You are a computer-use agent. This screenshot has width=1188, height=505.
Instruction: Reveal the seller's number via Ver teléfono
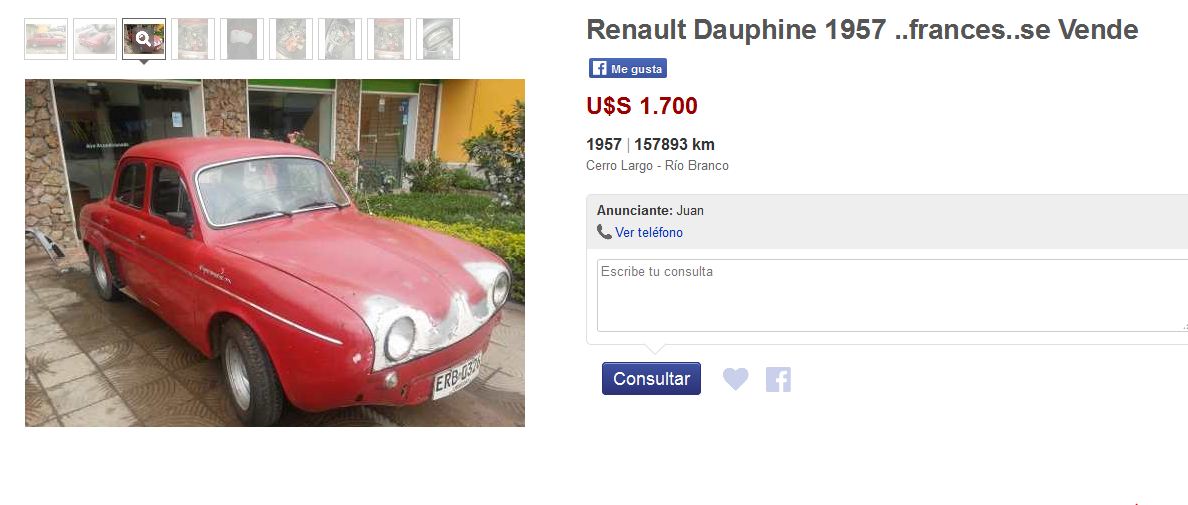click(x=649, y=232)
